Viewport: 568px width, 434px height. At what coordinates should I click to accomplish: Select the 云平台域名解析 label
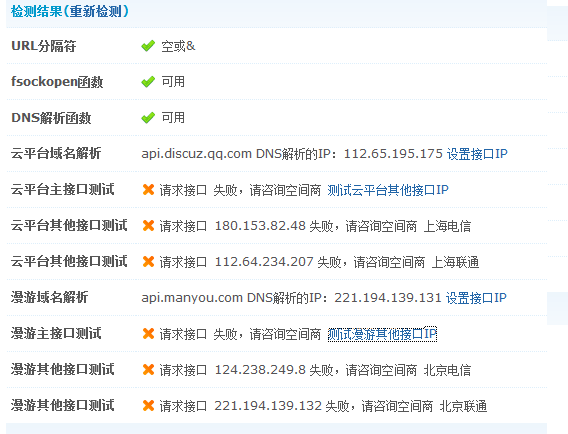[56, 153]
